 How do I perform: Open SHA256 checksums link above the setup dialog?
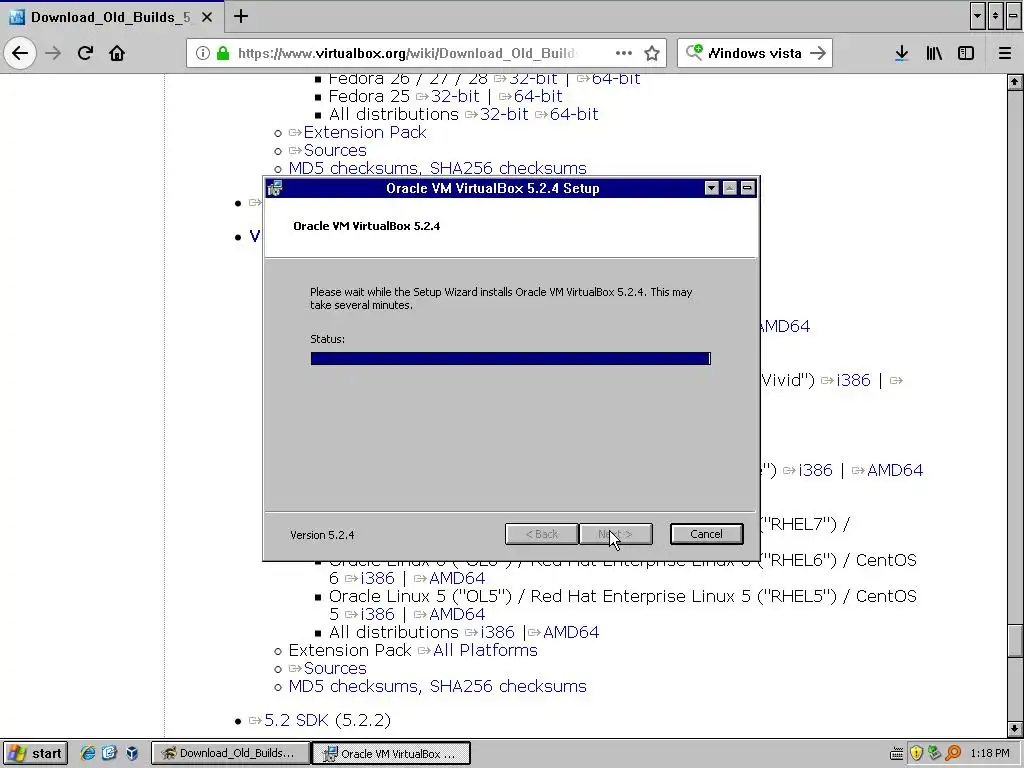pos(508,168)
